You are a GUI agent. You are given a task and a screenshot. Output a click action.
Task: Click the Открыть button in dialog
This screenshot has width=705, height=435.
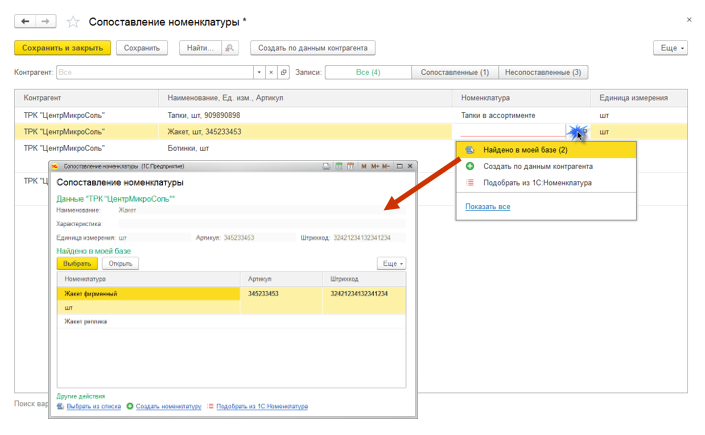click(x=120, y=264)
